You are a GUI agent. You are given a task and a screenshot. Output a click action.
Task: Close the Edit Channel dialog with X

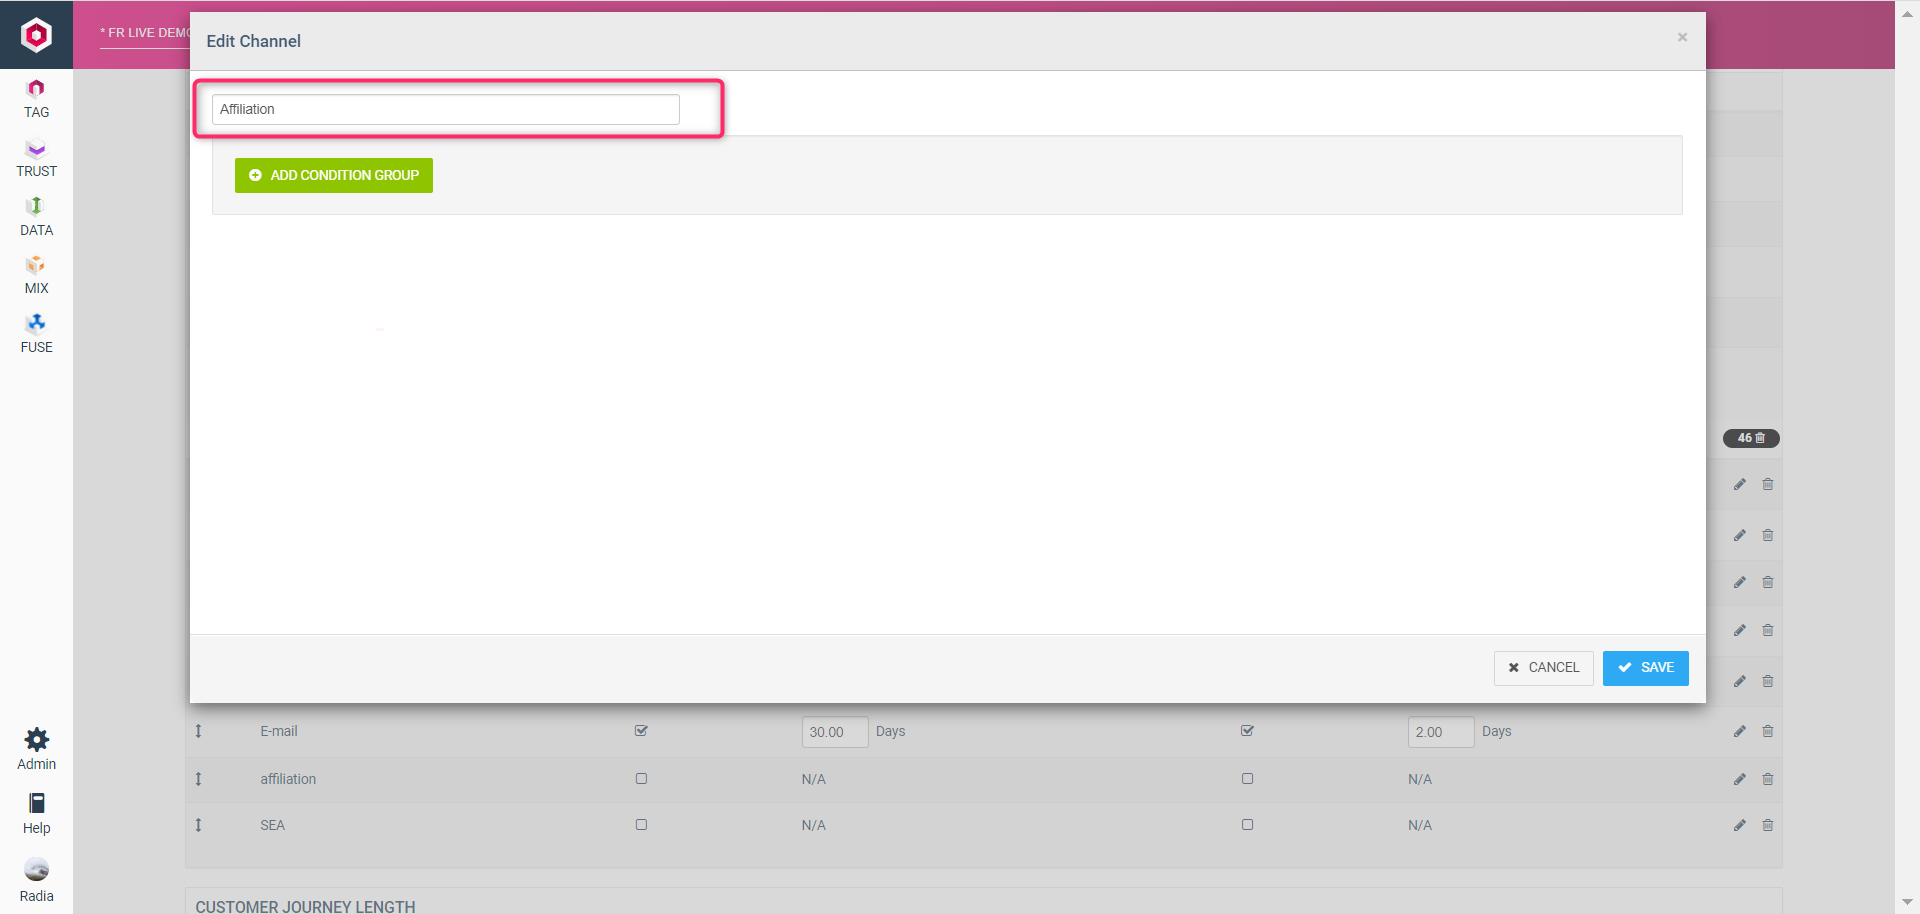coord(1682,37)
